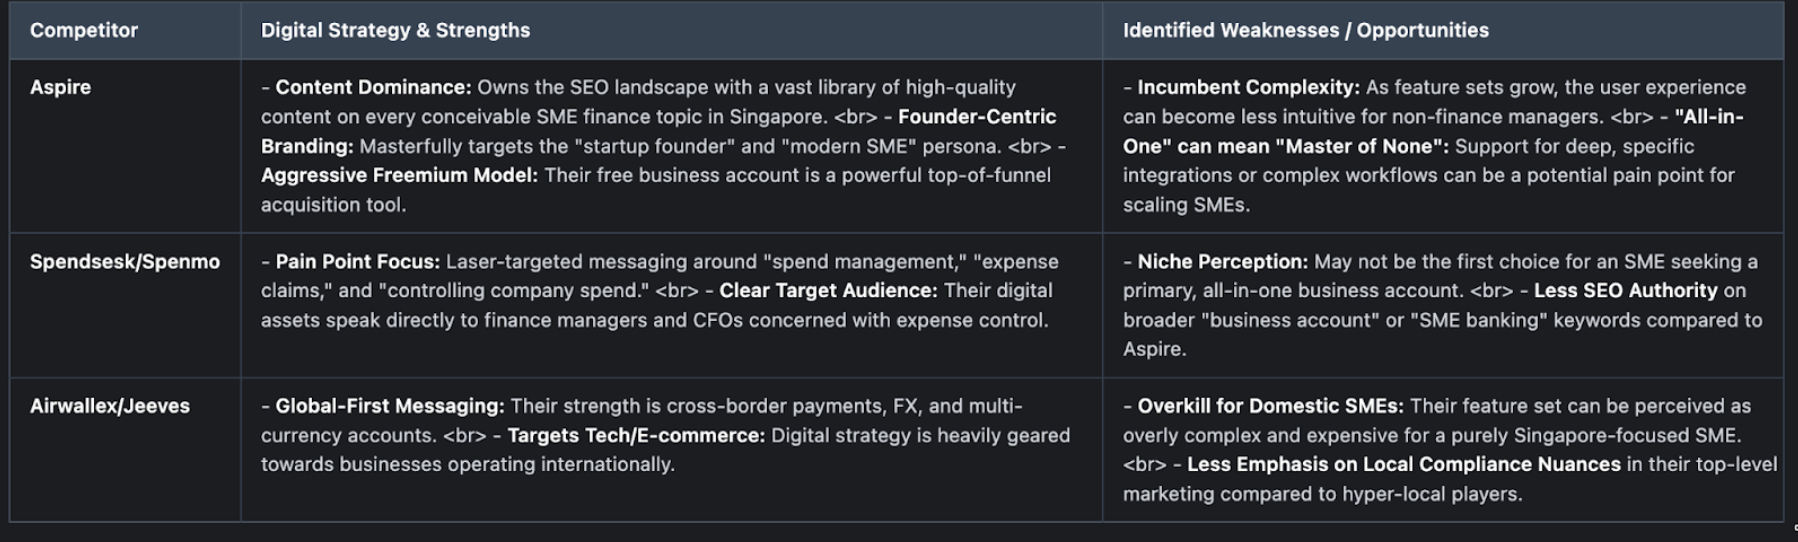Click the Clear Target Audience label
This screenshot has height=542, width=1798.
coord(828,290)
